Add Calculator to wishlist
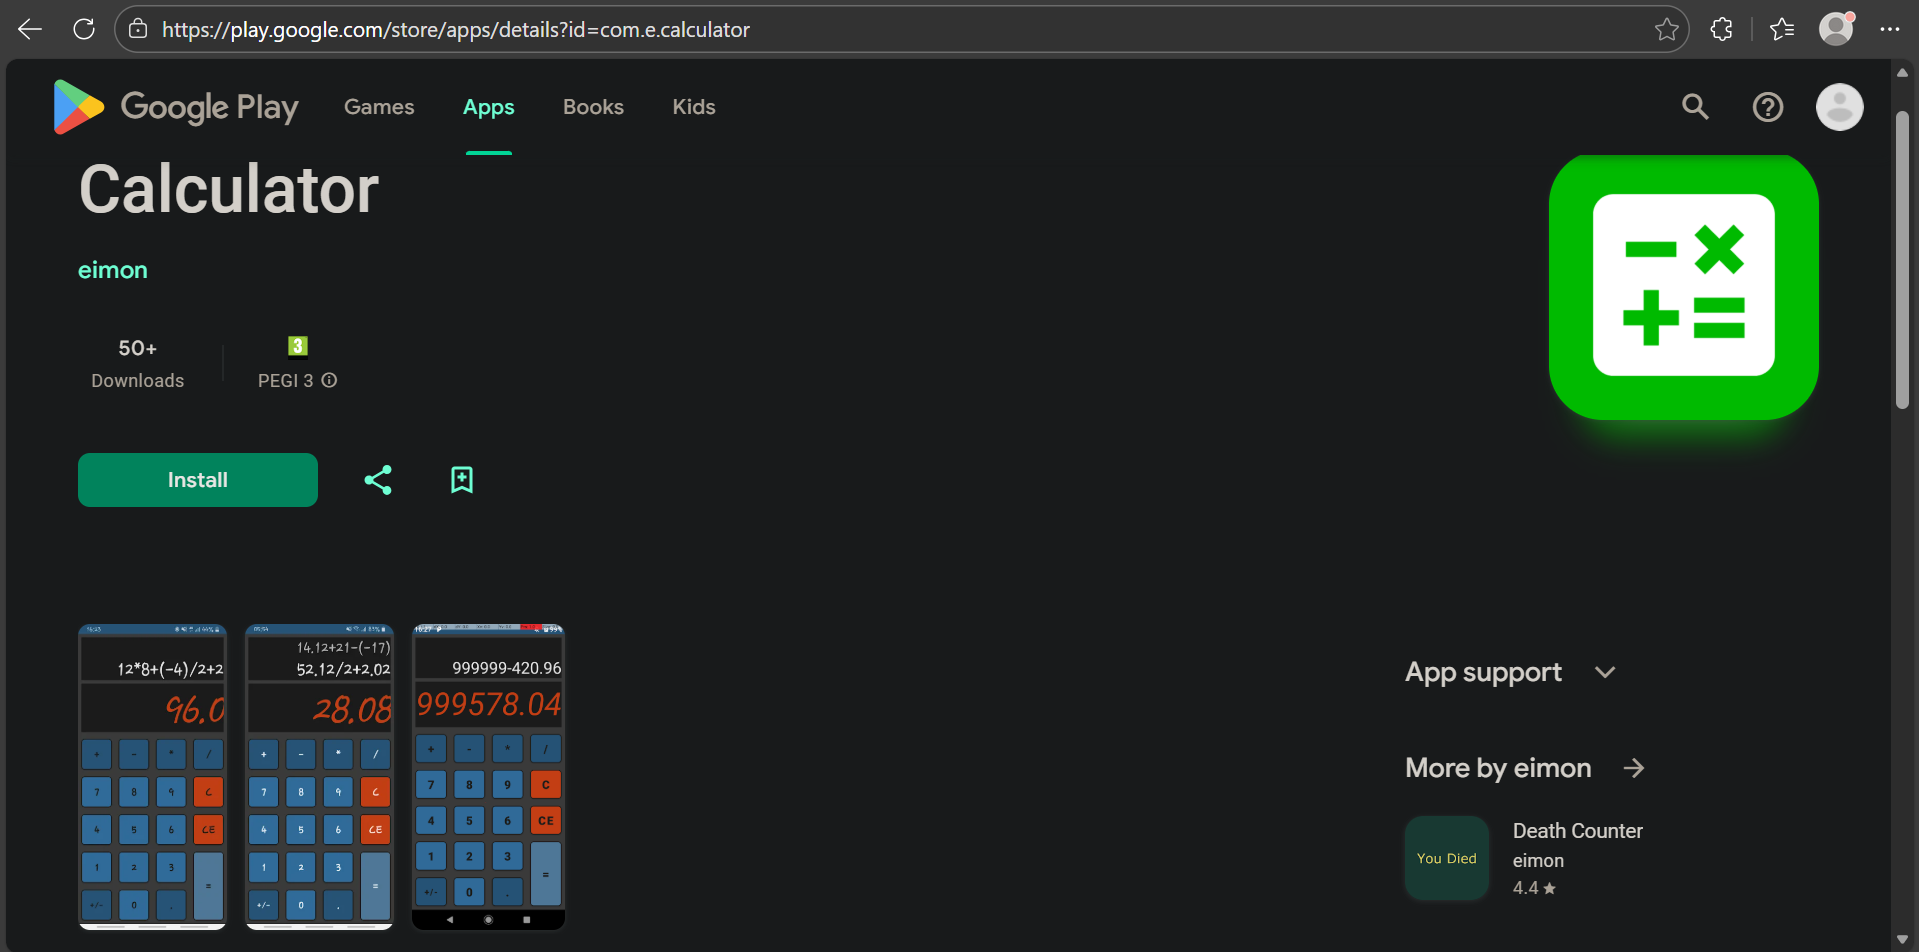The height and width of the screenshot is (952, 1919). pyautogui.click(x=462, y=480)
